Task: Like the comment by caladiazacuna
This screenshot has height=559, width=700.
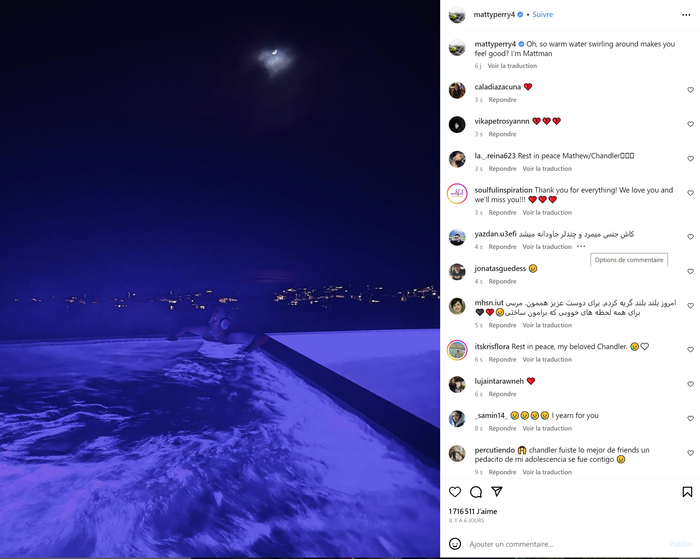Action: 690,90
